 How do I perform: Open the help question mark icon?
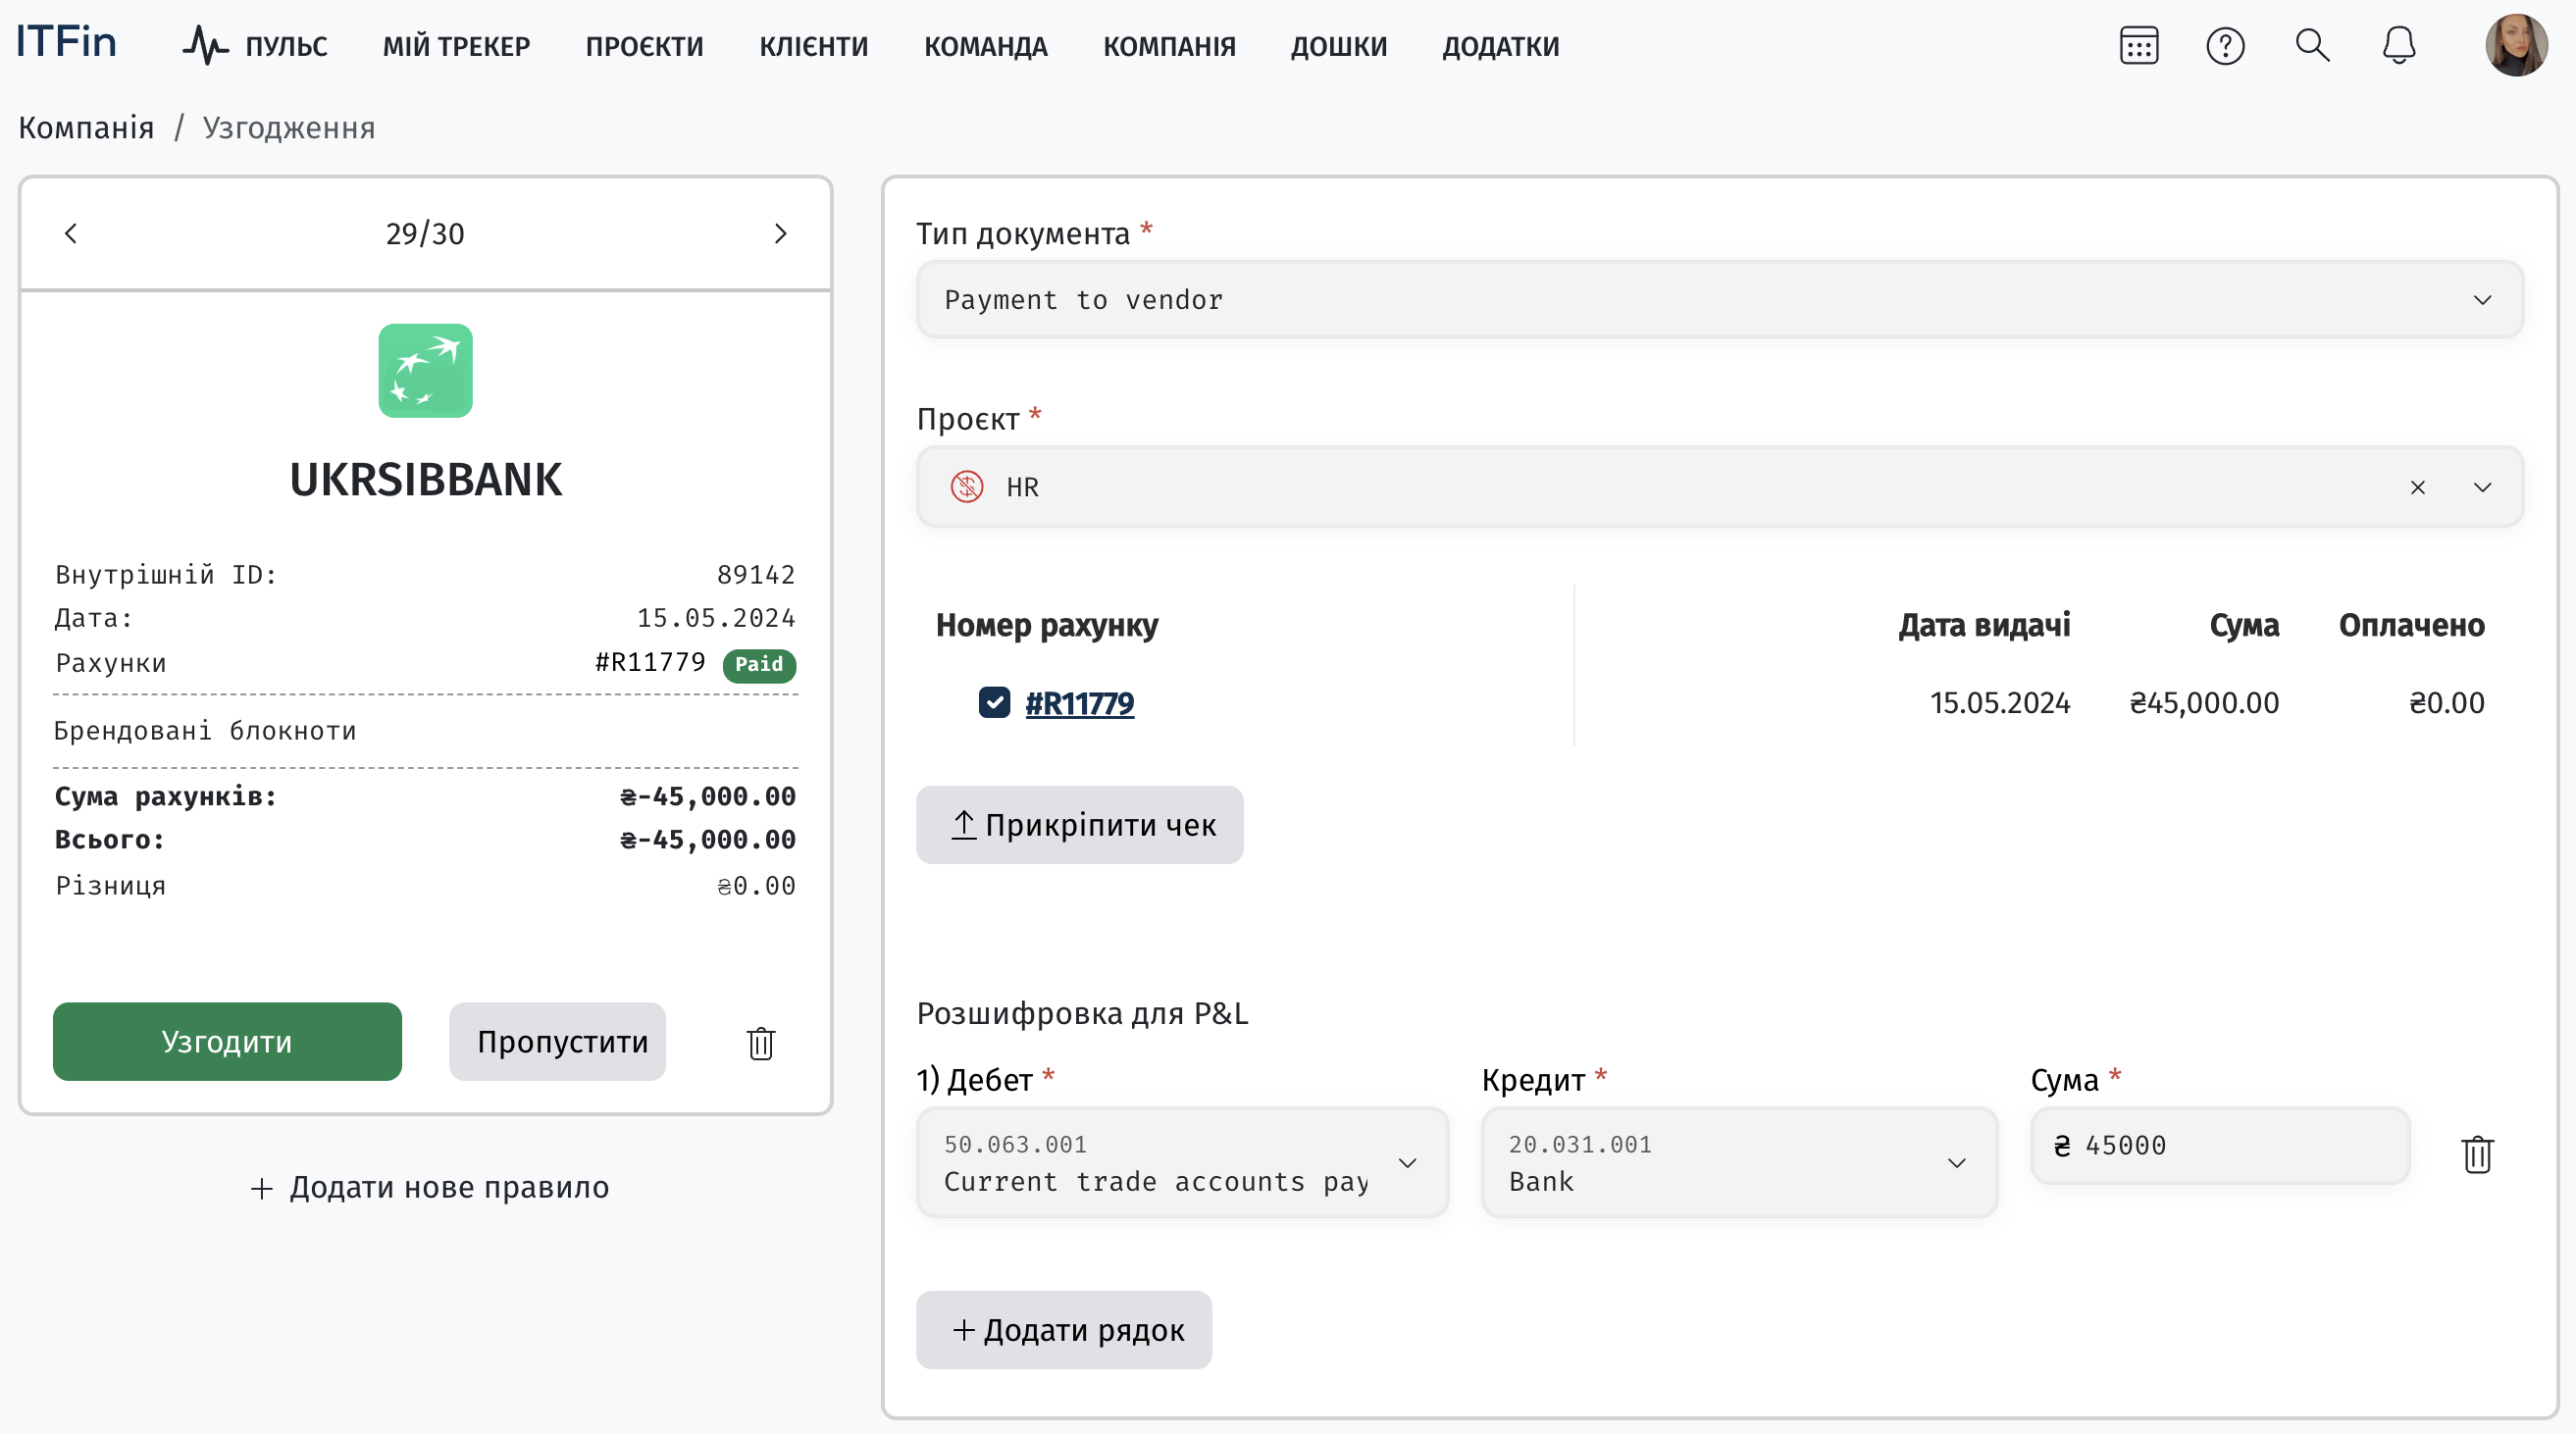click(2225, 46)
